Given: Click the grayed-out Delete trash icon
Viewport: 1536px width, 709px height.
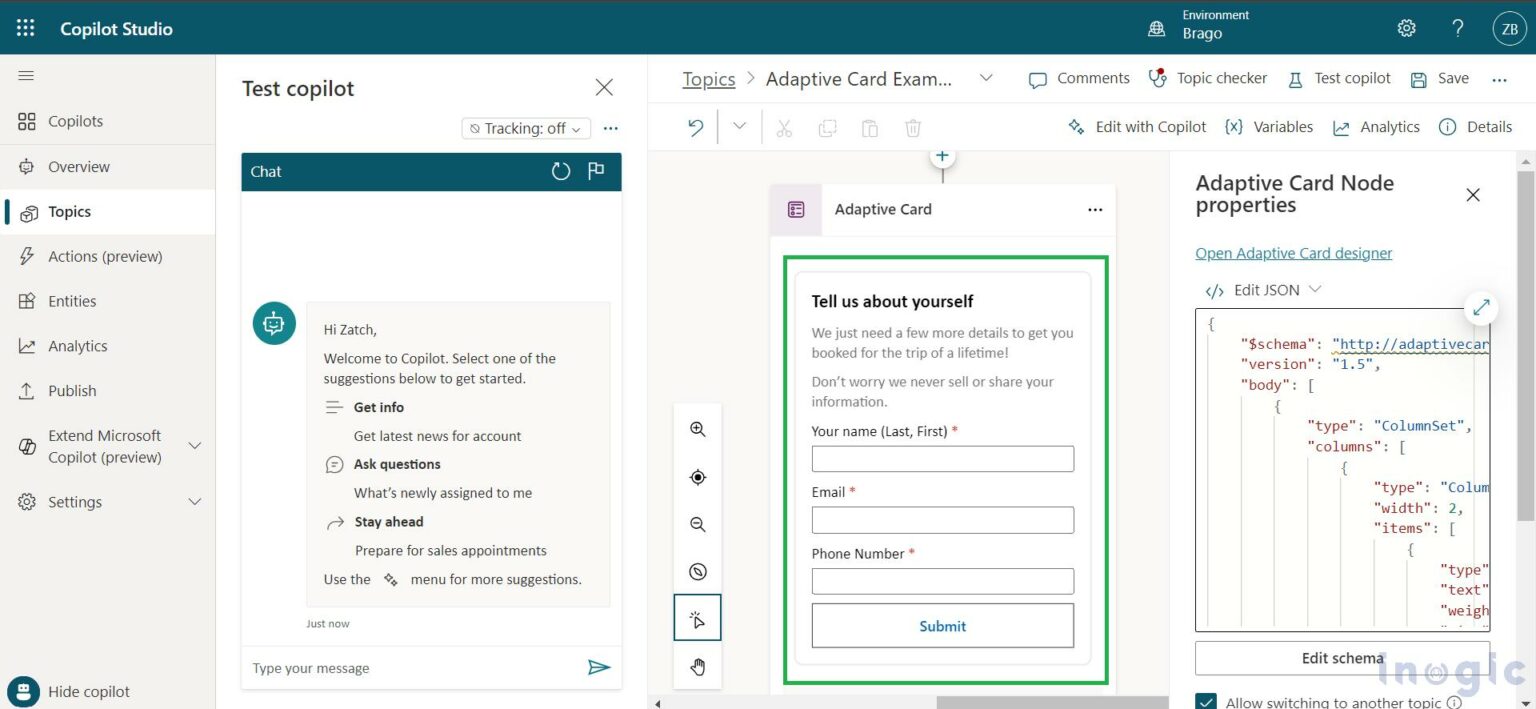Looking at the screenshot, I should 912,127.
